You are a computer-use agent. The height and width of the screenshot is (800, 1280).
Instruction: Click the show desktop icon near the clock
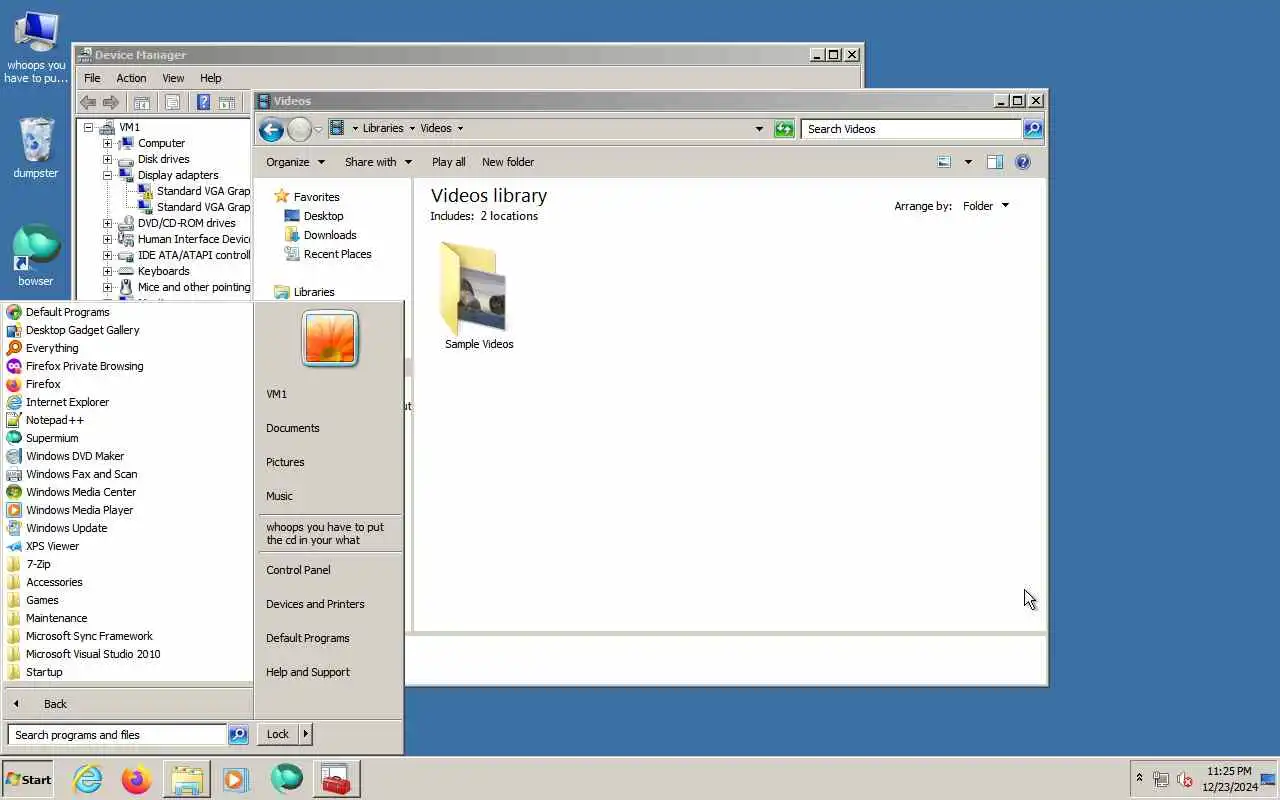(x=1268, y=779)
